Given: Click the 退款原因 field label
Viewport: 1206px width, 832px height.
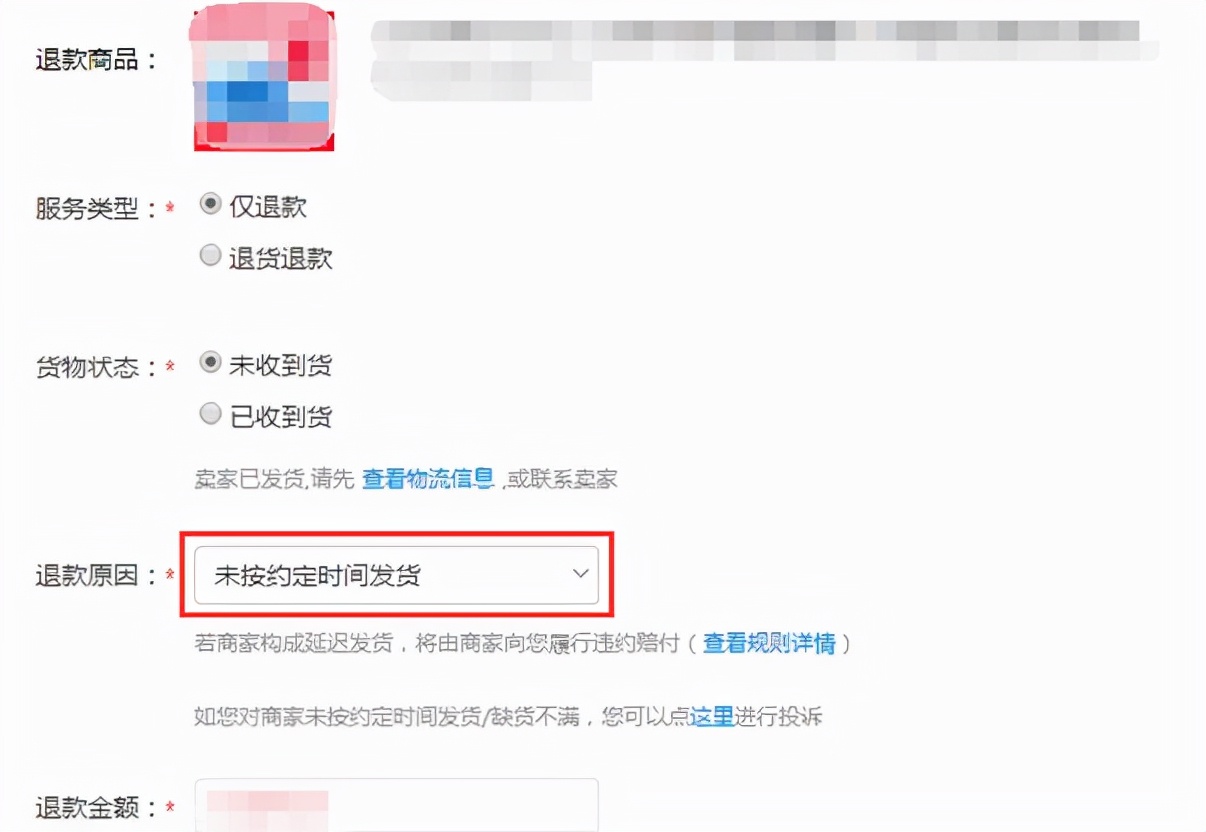Looking at the screenshot, I should click(x=97, y=576).
